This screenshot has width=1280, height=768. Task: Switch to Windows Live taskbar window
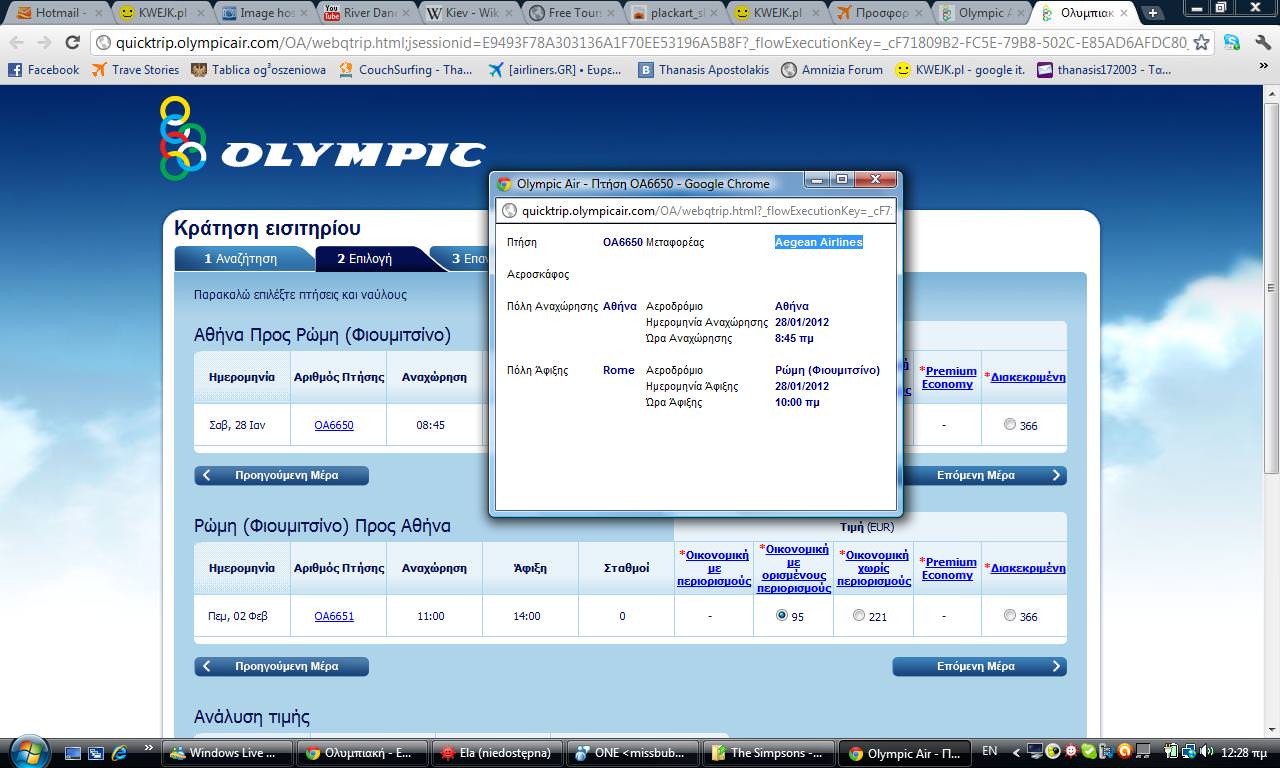229,753
